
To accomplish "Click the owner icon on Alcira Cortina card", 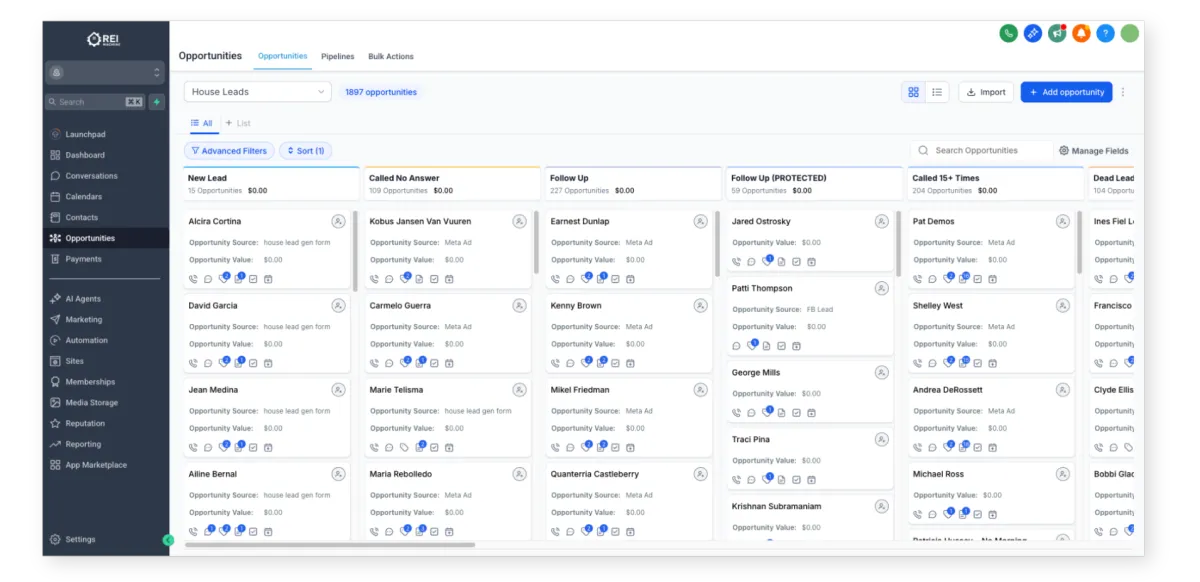I will click(338, 221).
